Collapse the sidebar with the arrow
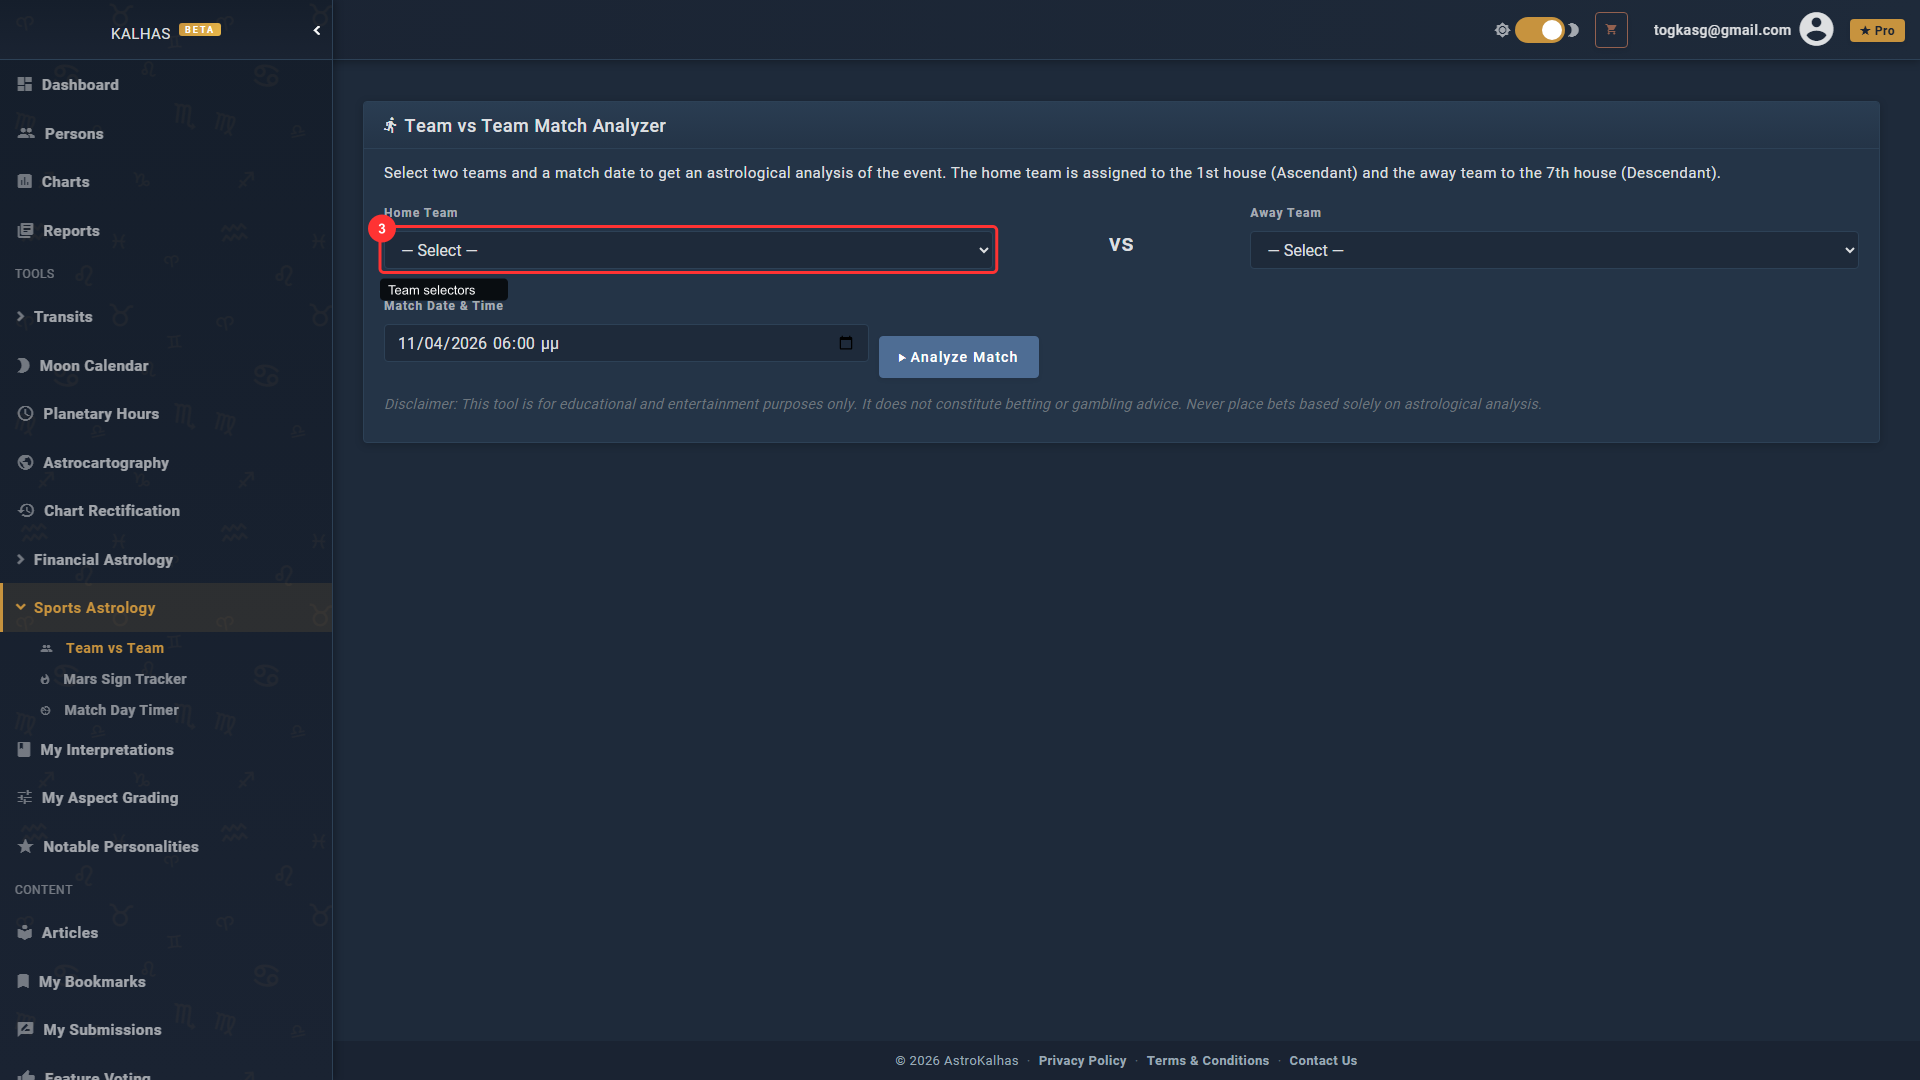Viewport: 1920px width, 1080px height. 317,31
